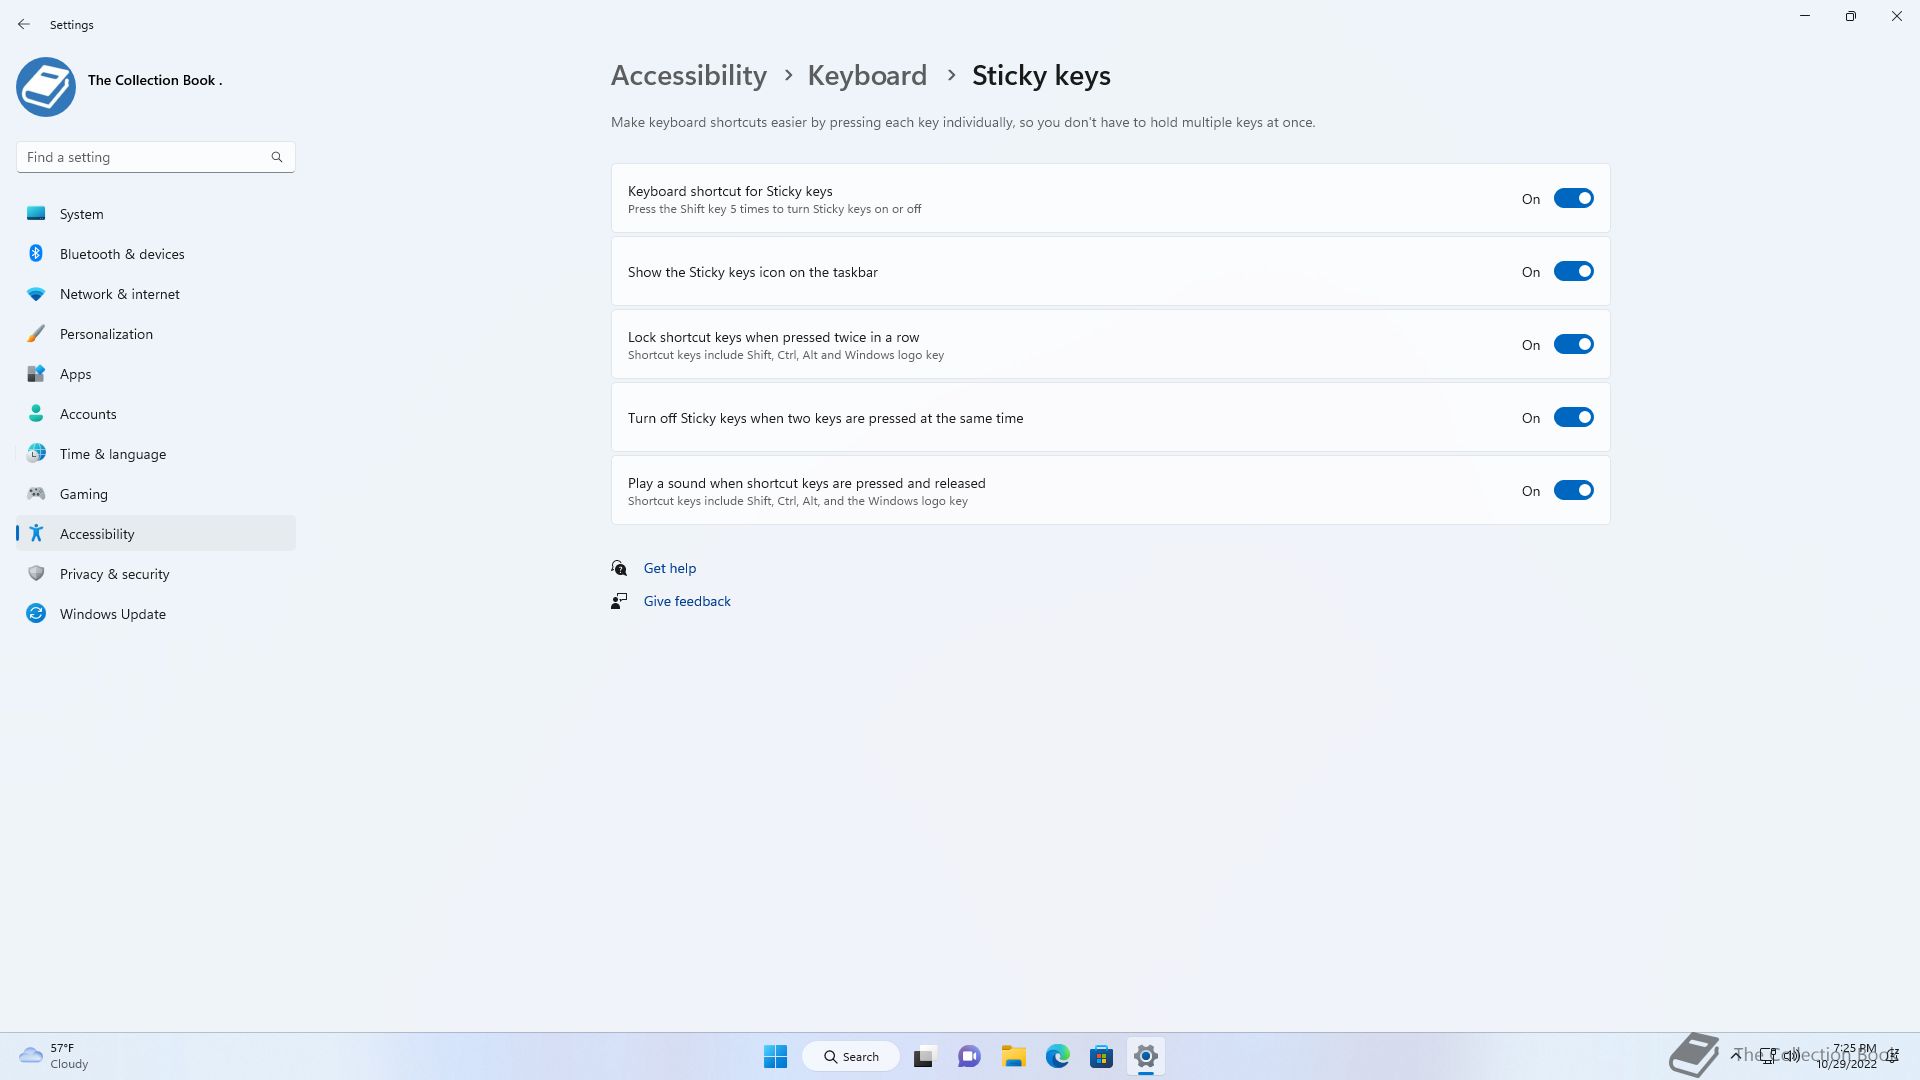
Task: Click the Privacy & security shield icon
Action: tap(36, 574)
